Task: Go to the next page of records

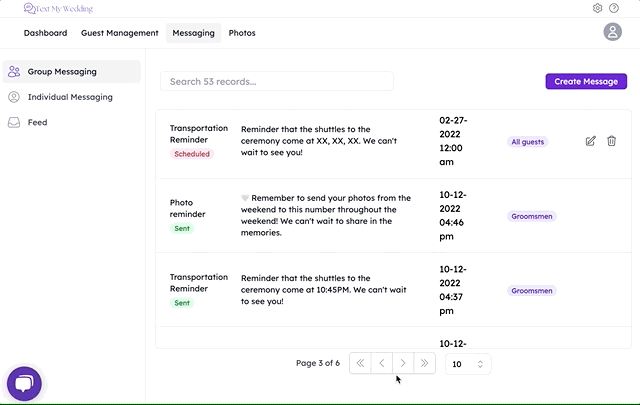Action: point(403,364)
